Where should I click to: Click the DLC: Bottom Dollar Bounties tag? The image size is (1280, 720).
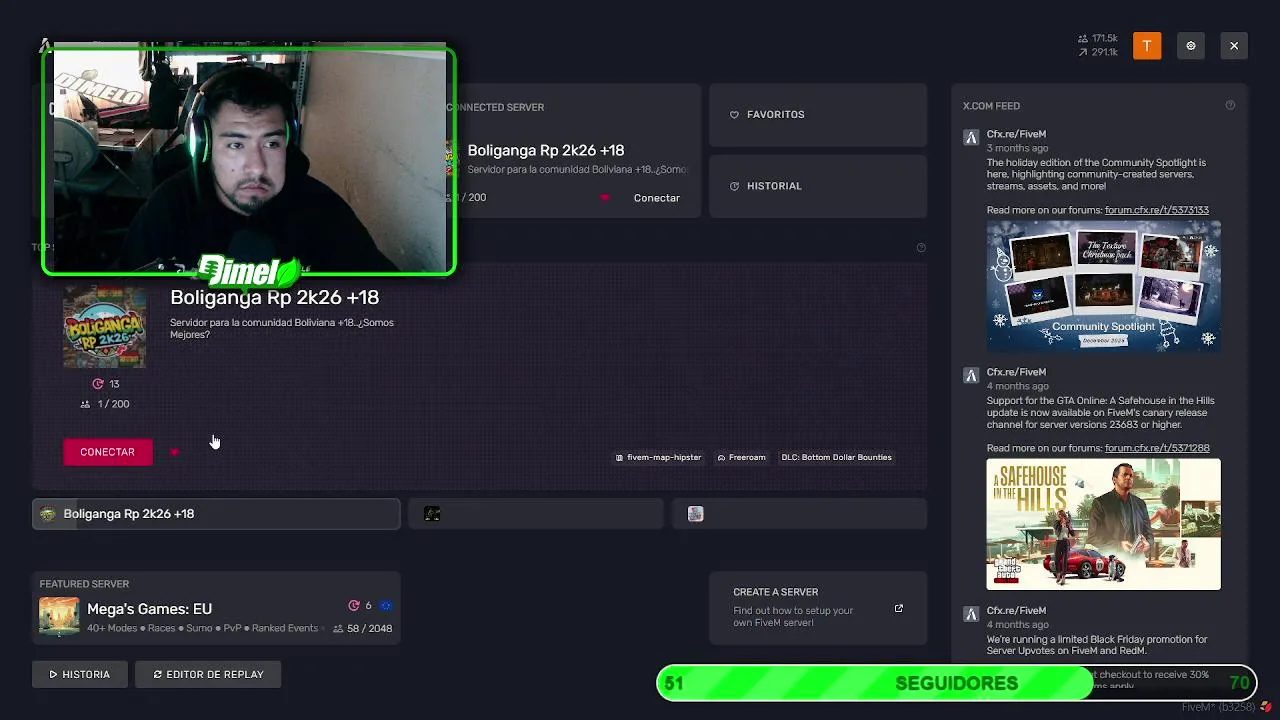pyautogui.click(x=836, y=457)
